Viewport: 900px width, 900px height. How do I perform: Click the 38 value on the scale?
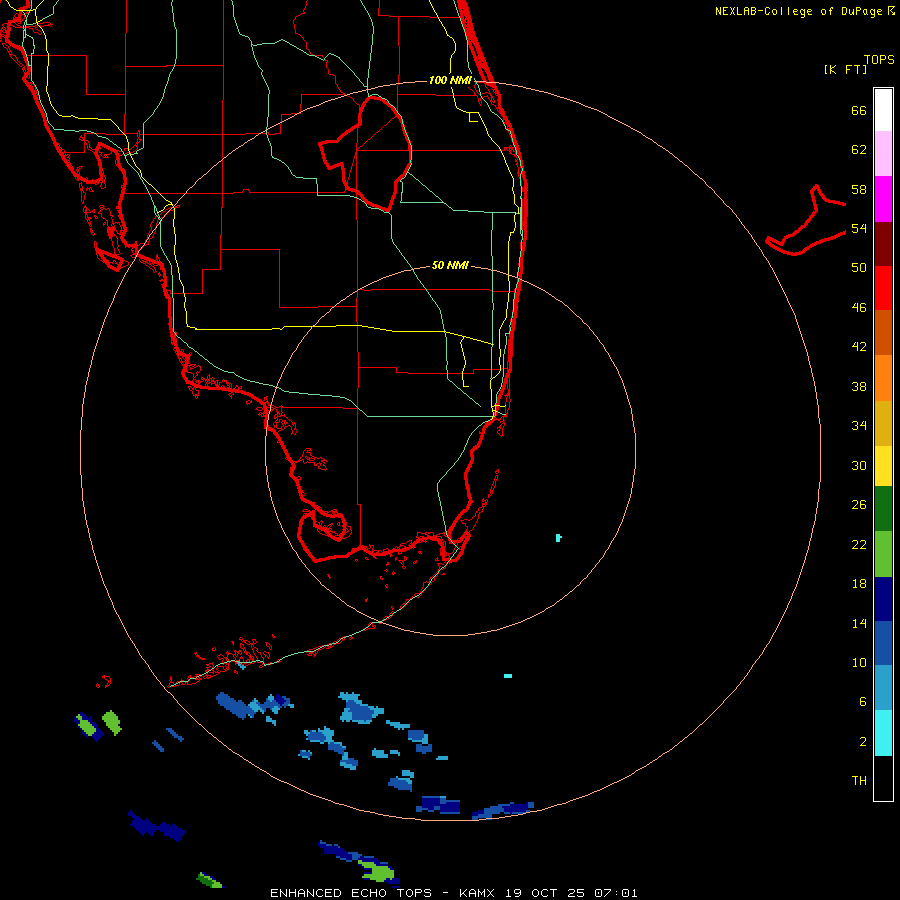(x=859, y=386)
